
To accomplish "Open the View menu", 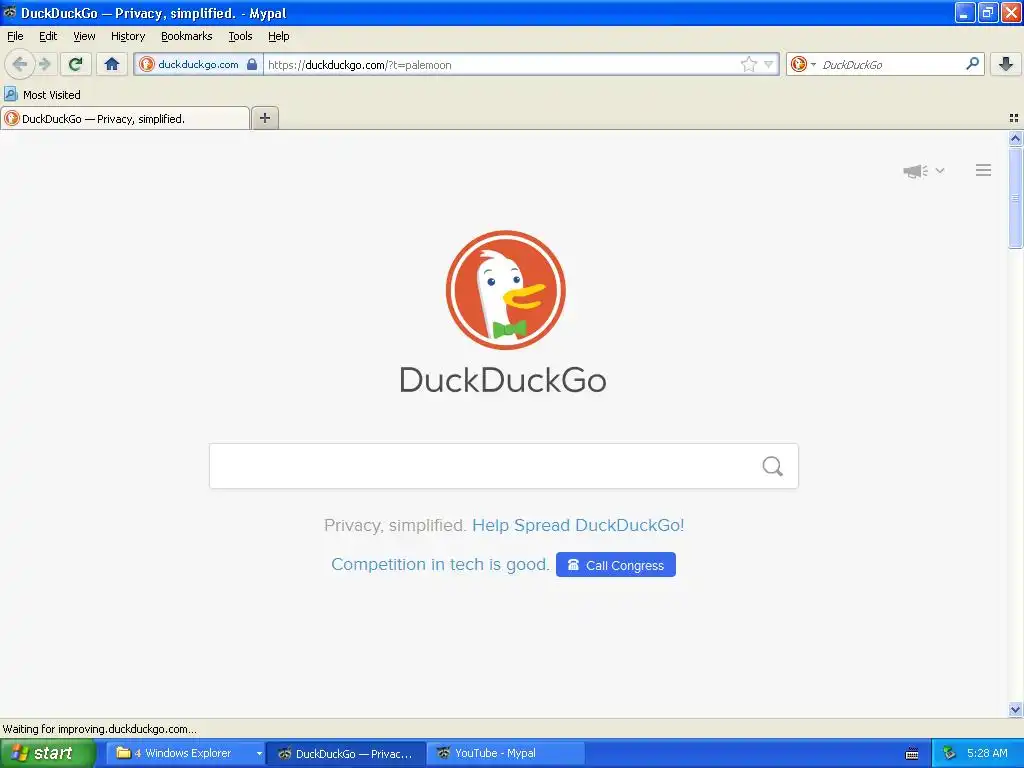I will (84, 36).
